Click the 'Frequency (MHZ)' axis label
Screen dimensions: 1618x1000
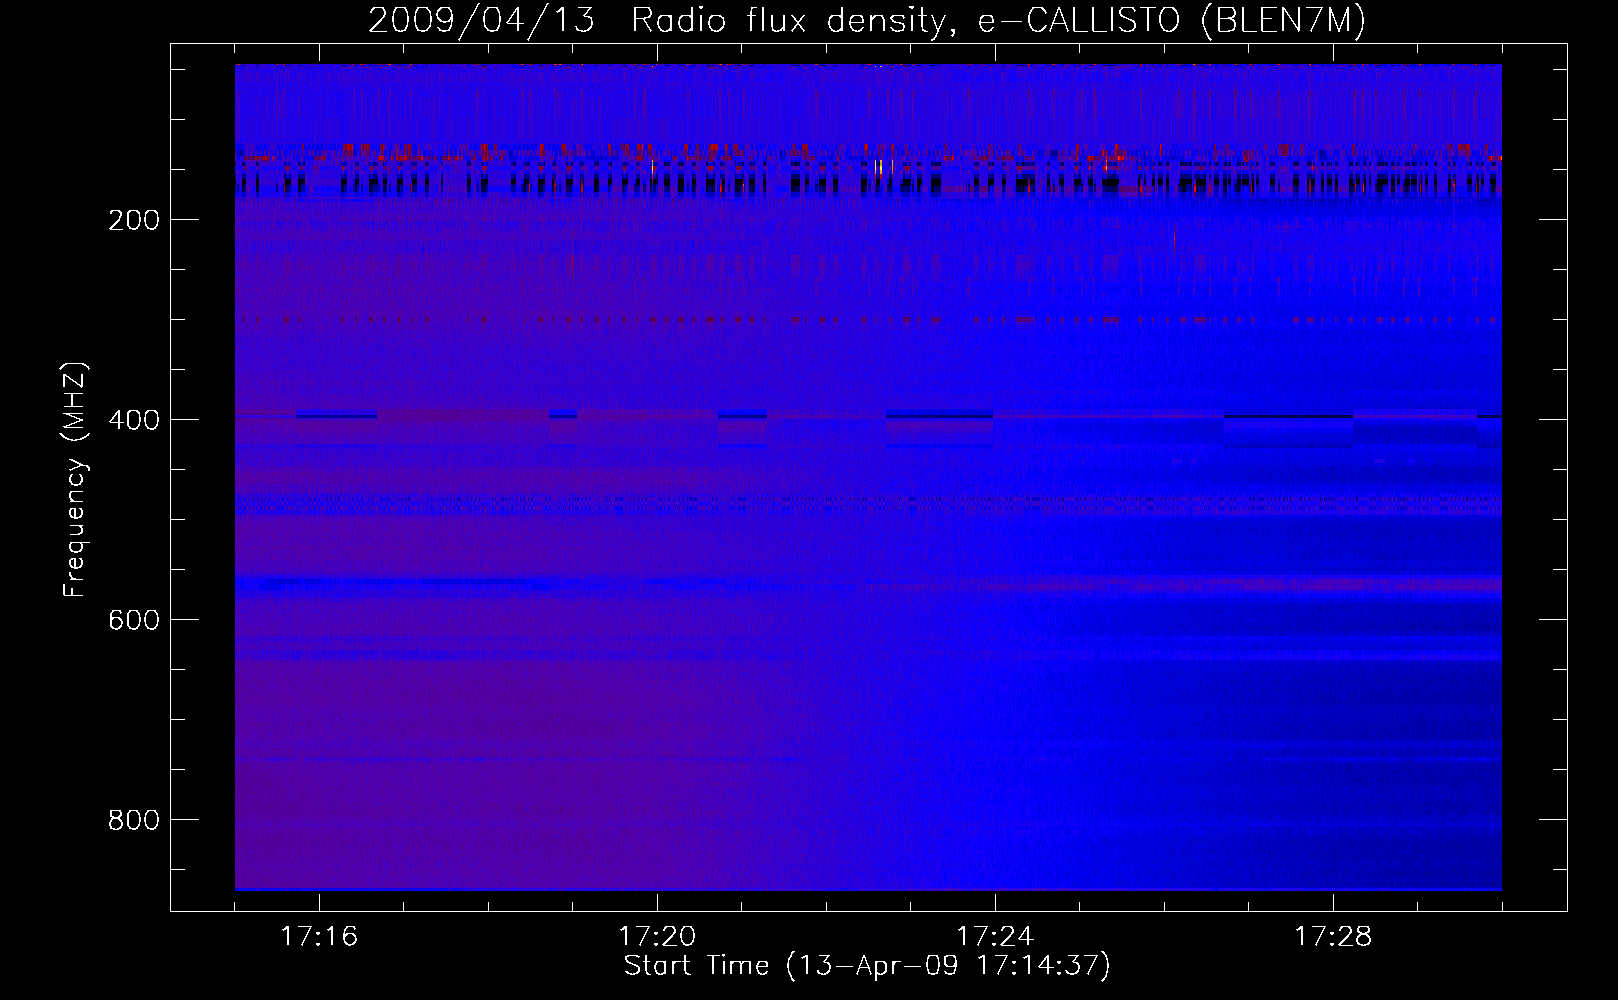pyautogui.click(x=75, y=480)
